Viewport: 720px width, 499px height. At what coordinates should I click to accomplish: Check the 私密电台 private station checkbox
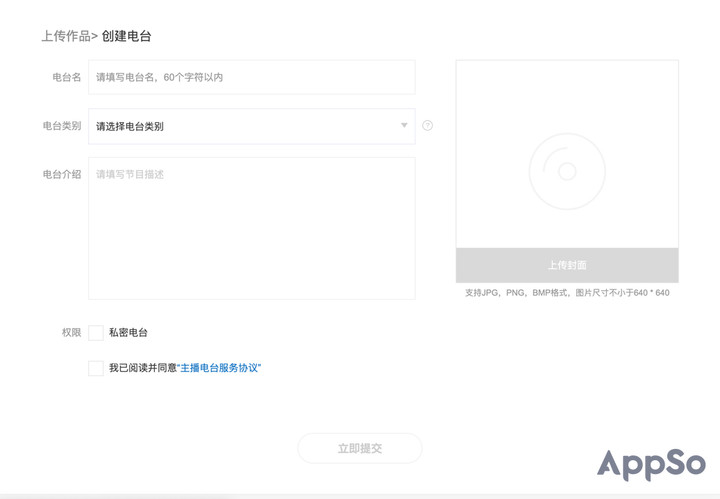96,332
